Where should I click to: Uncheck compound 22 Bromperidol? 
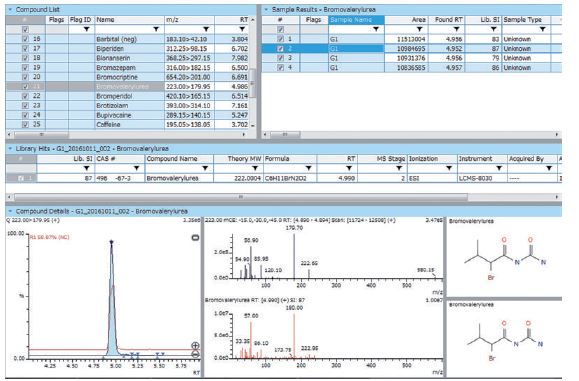pyautogui.click(x=25, y=96)
